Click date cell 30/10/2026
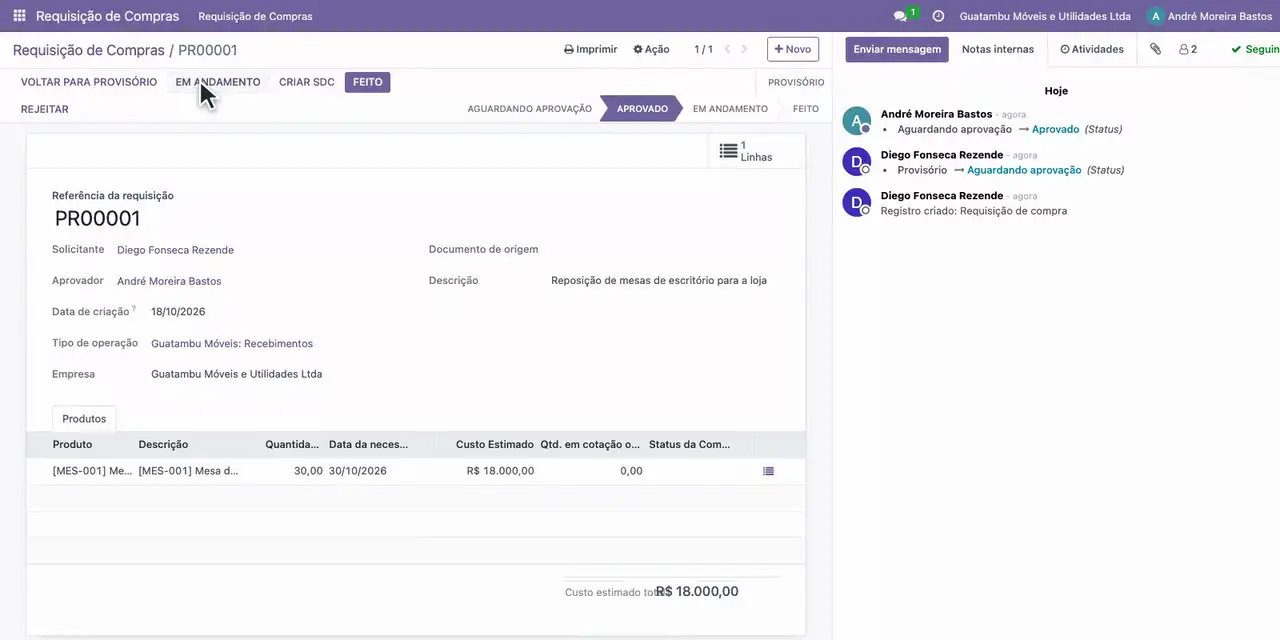Screen dimensions: 1280x640 tap(358, 471)
